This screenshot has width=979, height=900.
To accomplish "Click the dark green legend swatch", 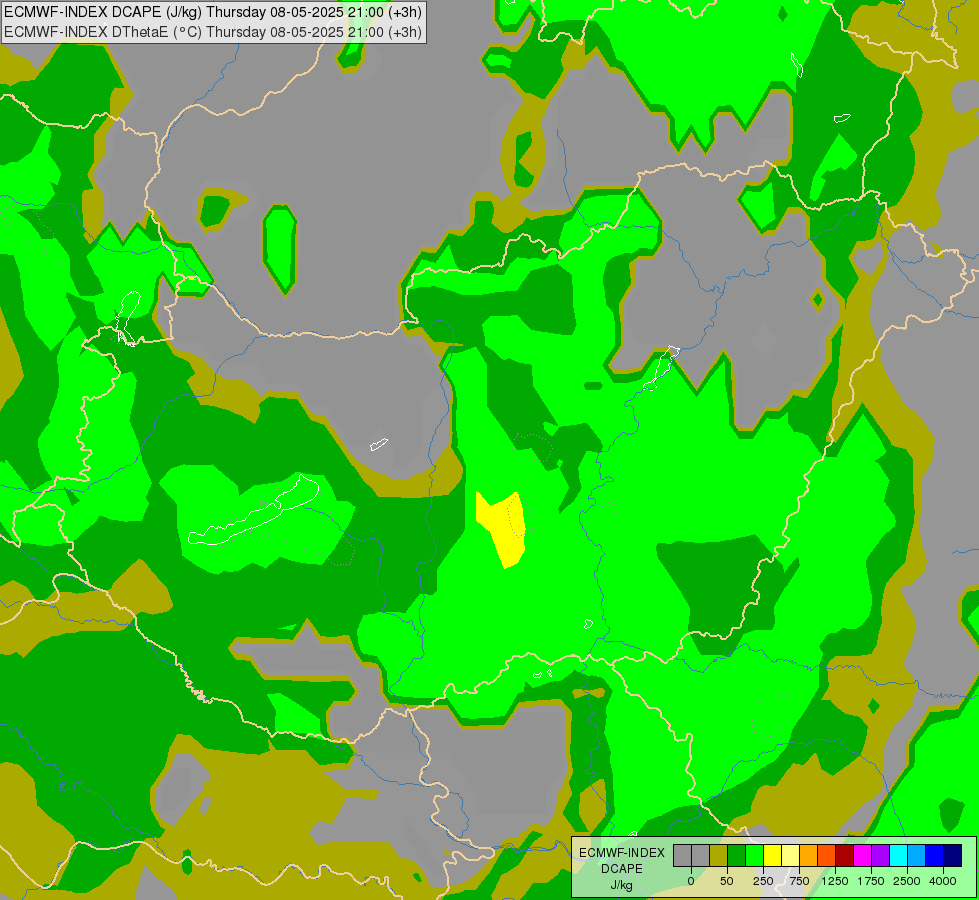I will pos(737,856).
